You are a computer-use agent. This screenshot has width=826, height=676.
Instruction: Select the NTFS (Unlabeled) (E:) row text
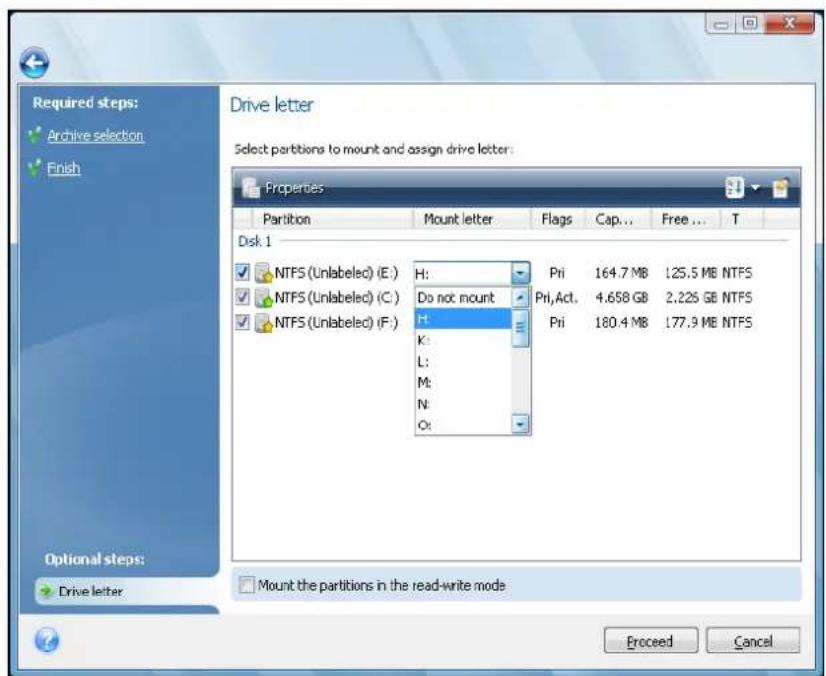point(337,273)
